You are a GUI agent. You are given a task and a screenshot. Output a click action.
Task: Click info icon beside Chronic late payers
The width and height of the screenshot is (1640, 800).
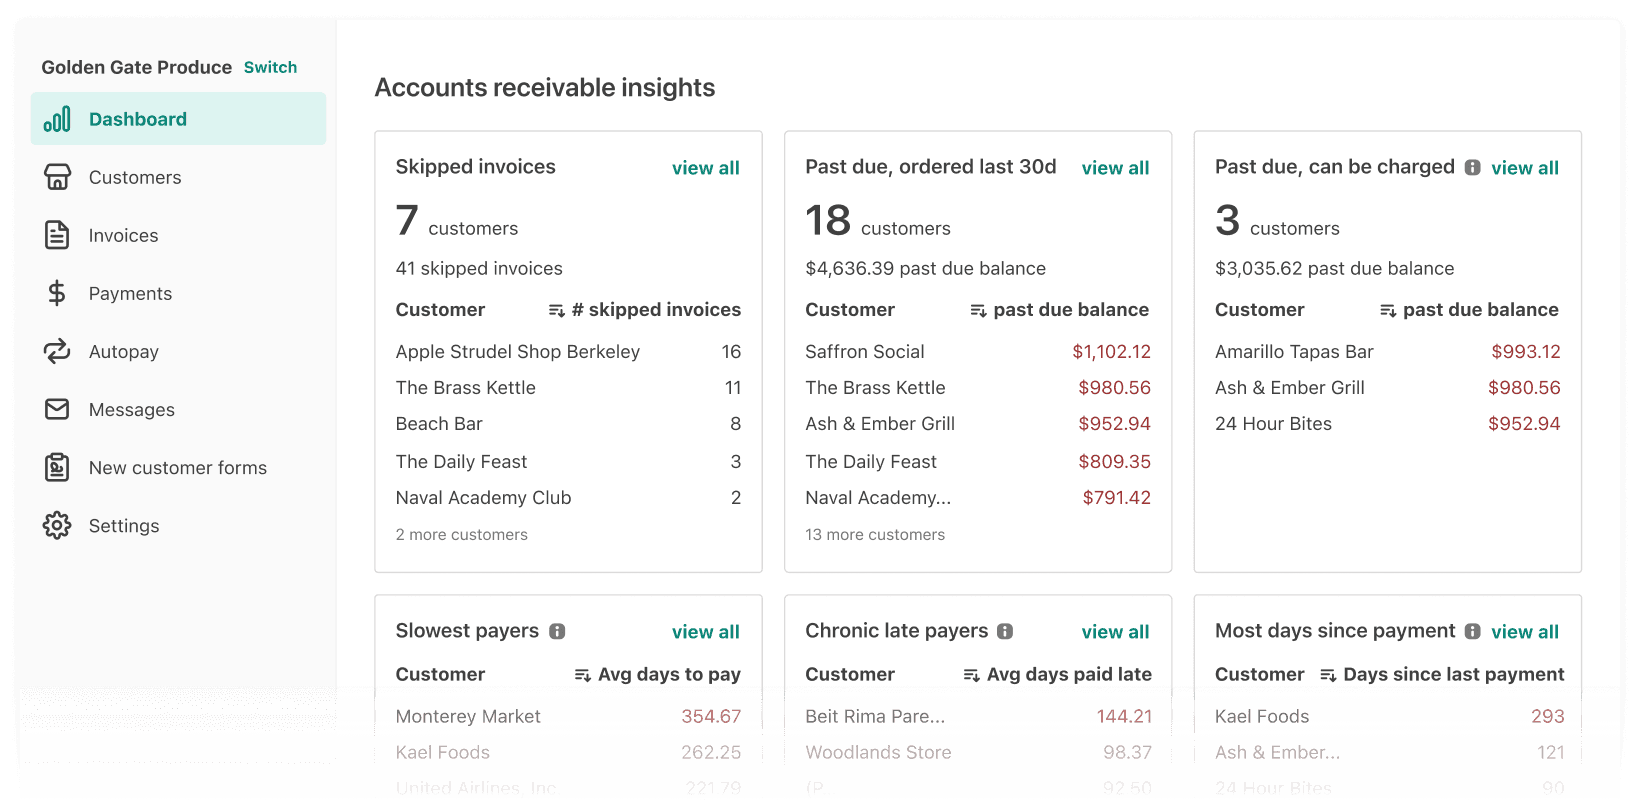pos(1005,631)
